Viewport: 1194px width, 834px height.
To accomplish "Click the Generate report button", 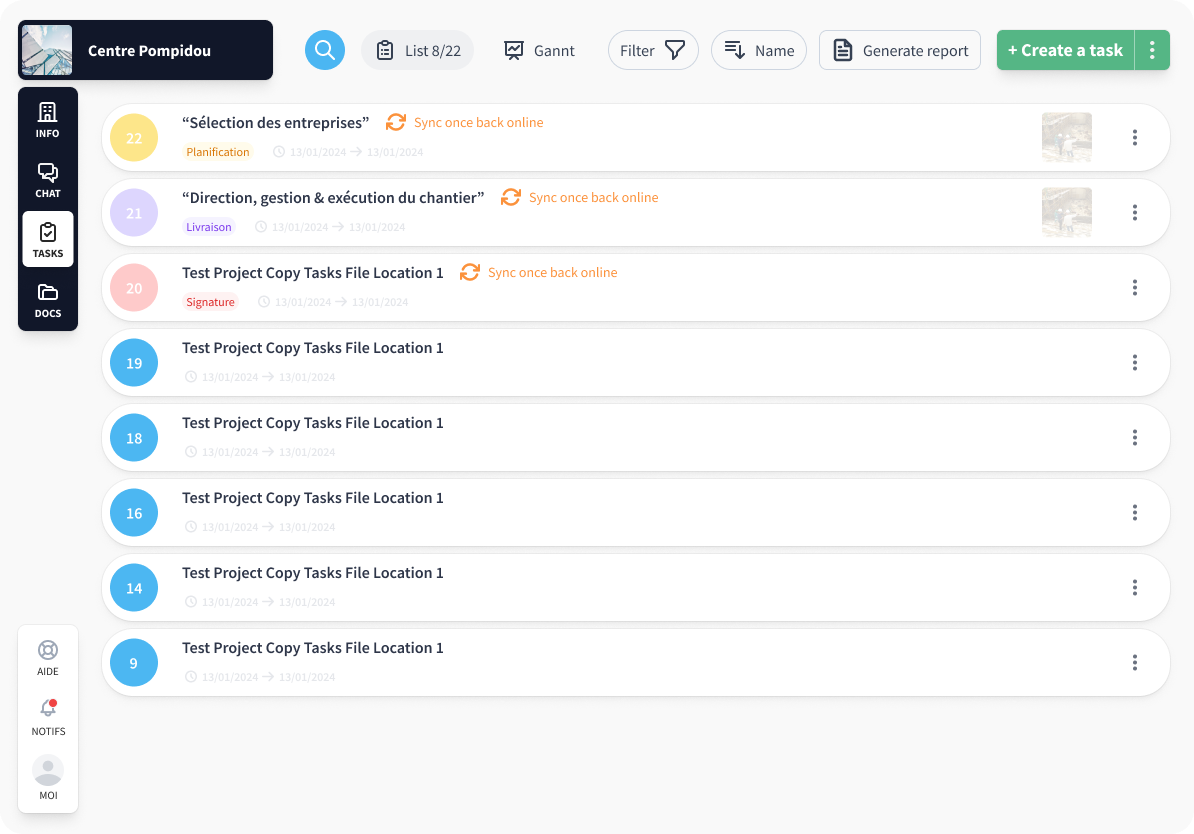I will point(900,50).
